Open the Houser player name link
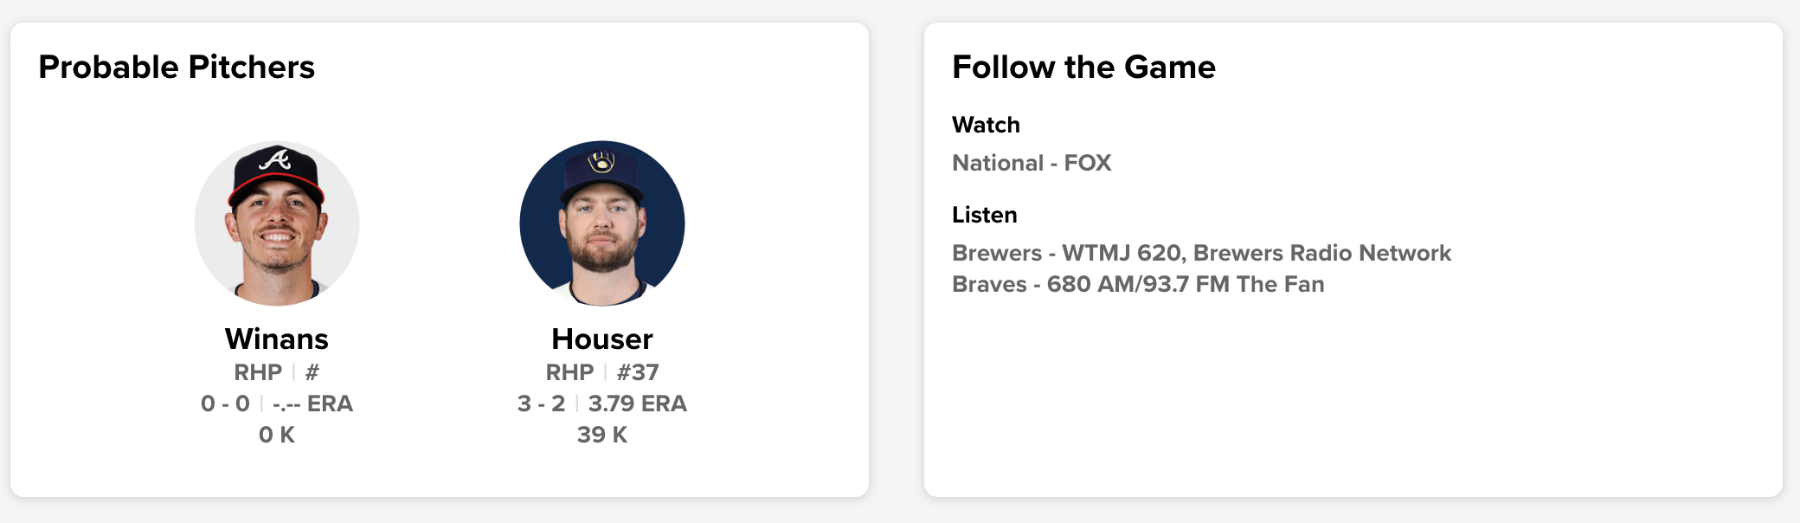This screenshot has height=523, width=1800. coord(602,339)
